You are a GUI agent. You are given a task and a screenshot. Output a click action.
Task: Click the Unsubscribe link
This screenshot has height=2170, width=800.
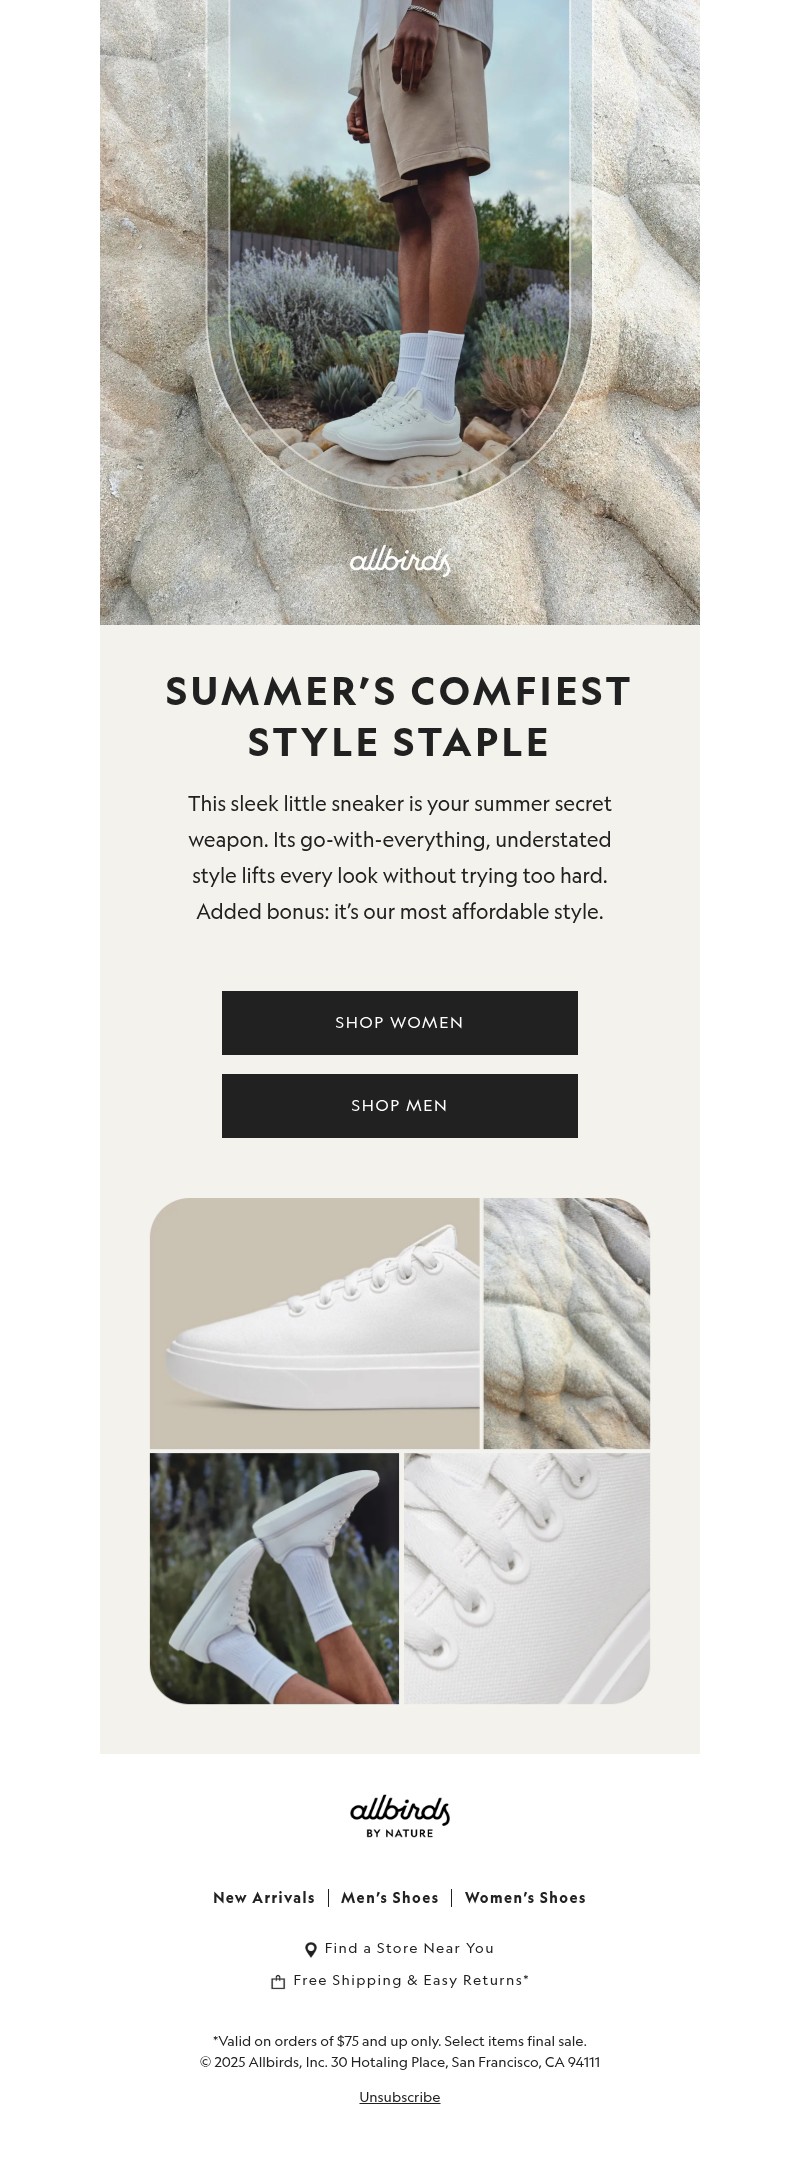pos(400,2097)
